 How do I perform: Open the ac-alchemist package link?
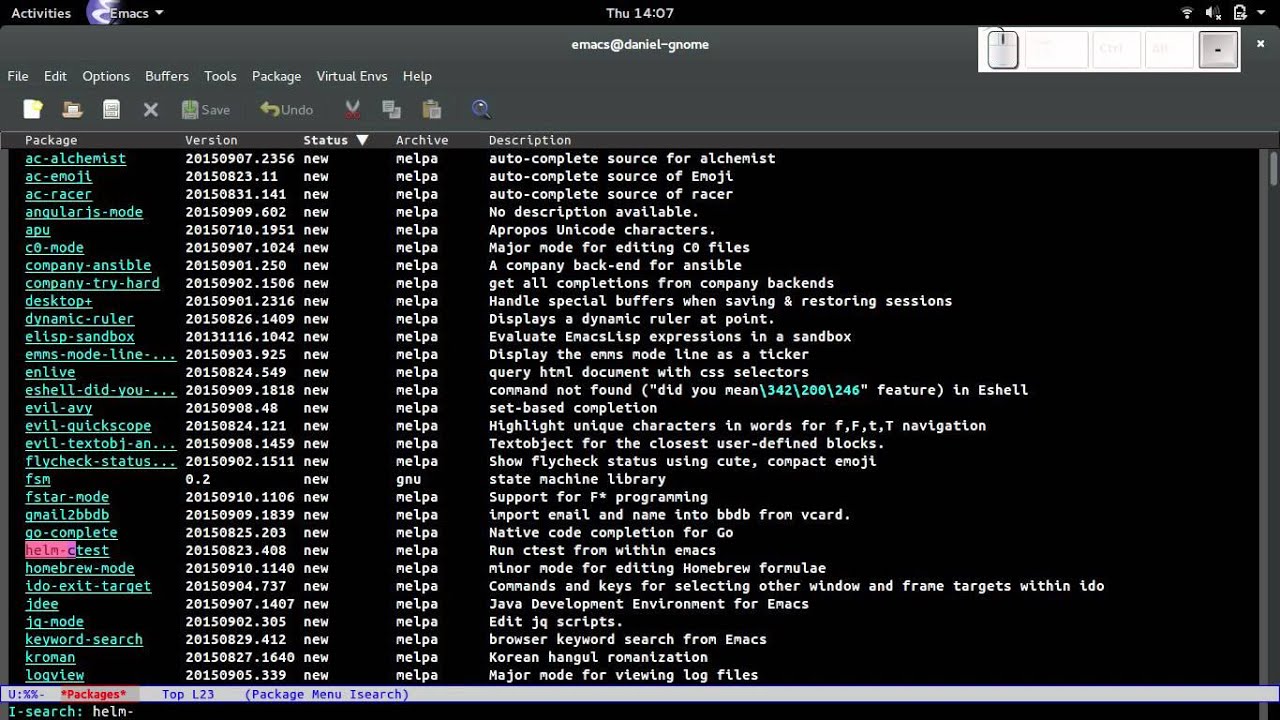(75, 158)
